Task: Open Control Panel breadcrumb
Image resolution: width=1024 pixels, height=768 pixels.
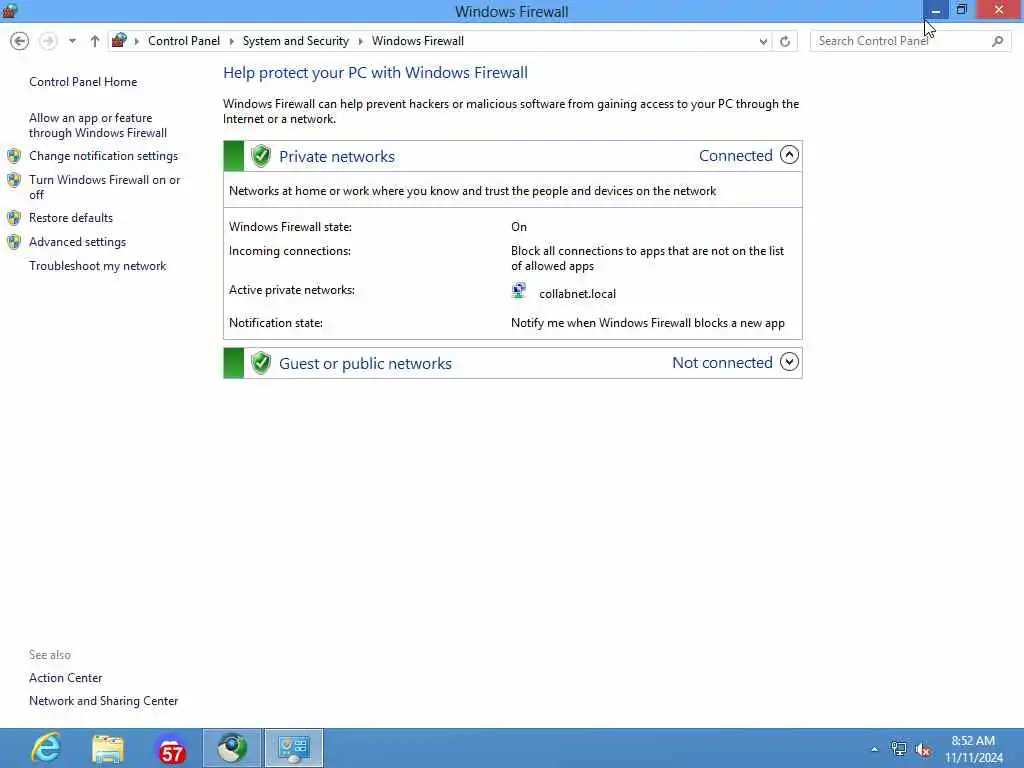Action: [x=184, y=40]
